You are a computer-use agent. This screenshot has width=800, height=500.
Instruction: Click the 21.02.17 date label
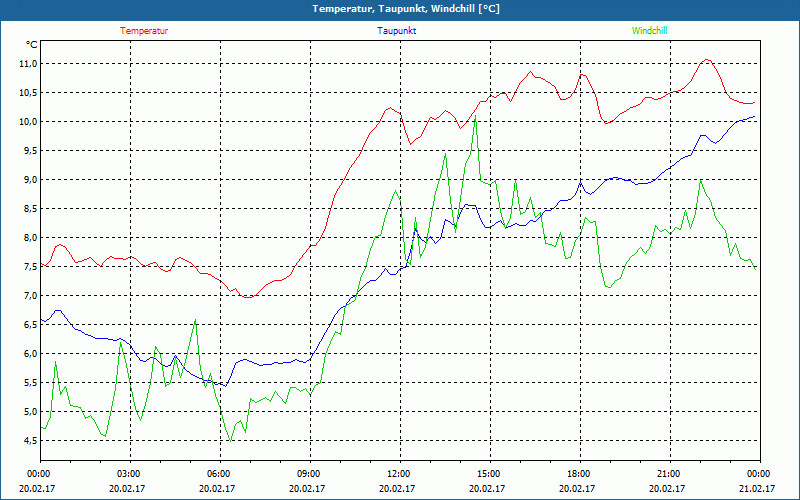[x=757, y=488]
